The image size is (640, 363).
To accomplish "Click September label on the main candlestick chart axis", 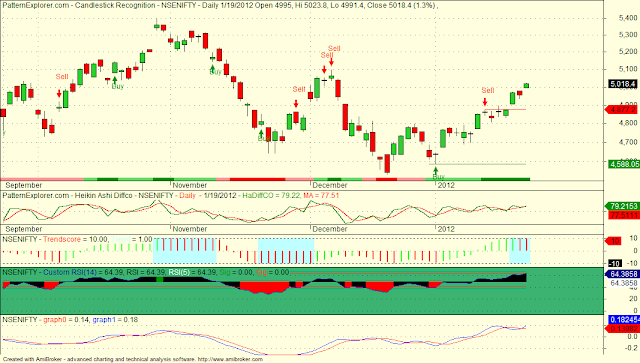I will coord(24,185).
